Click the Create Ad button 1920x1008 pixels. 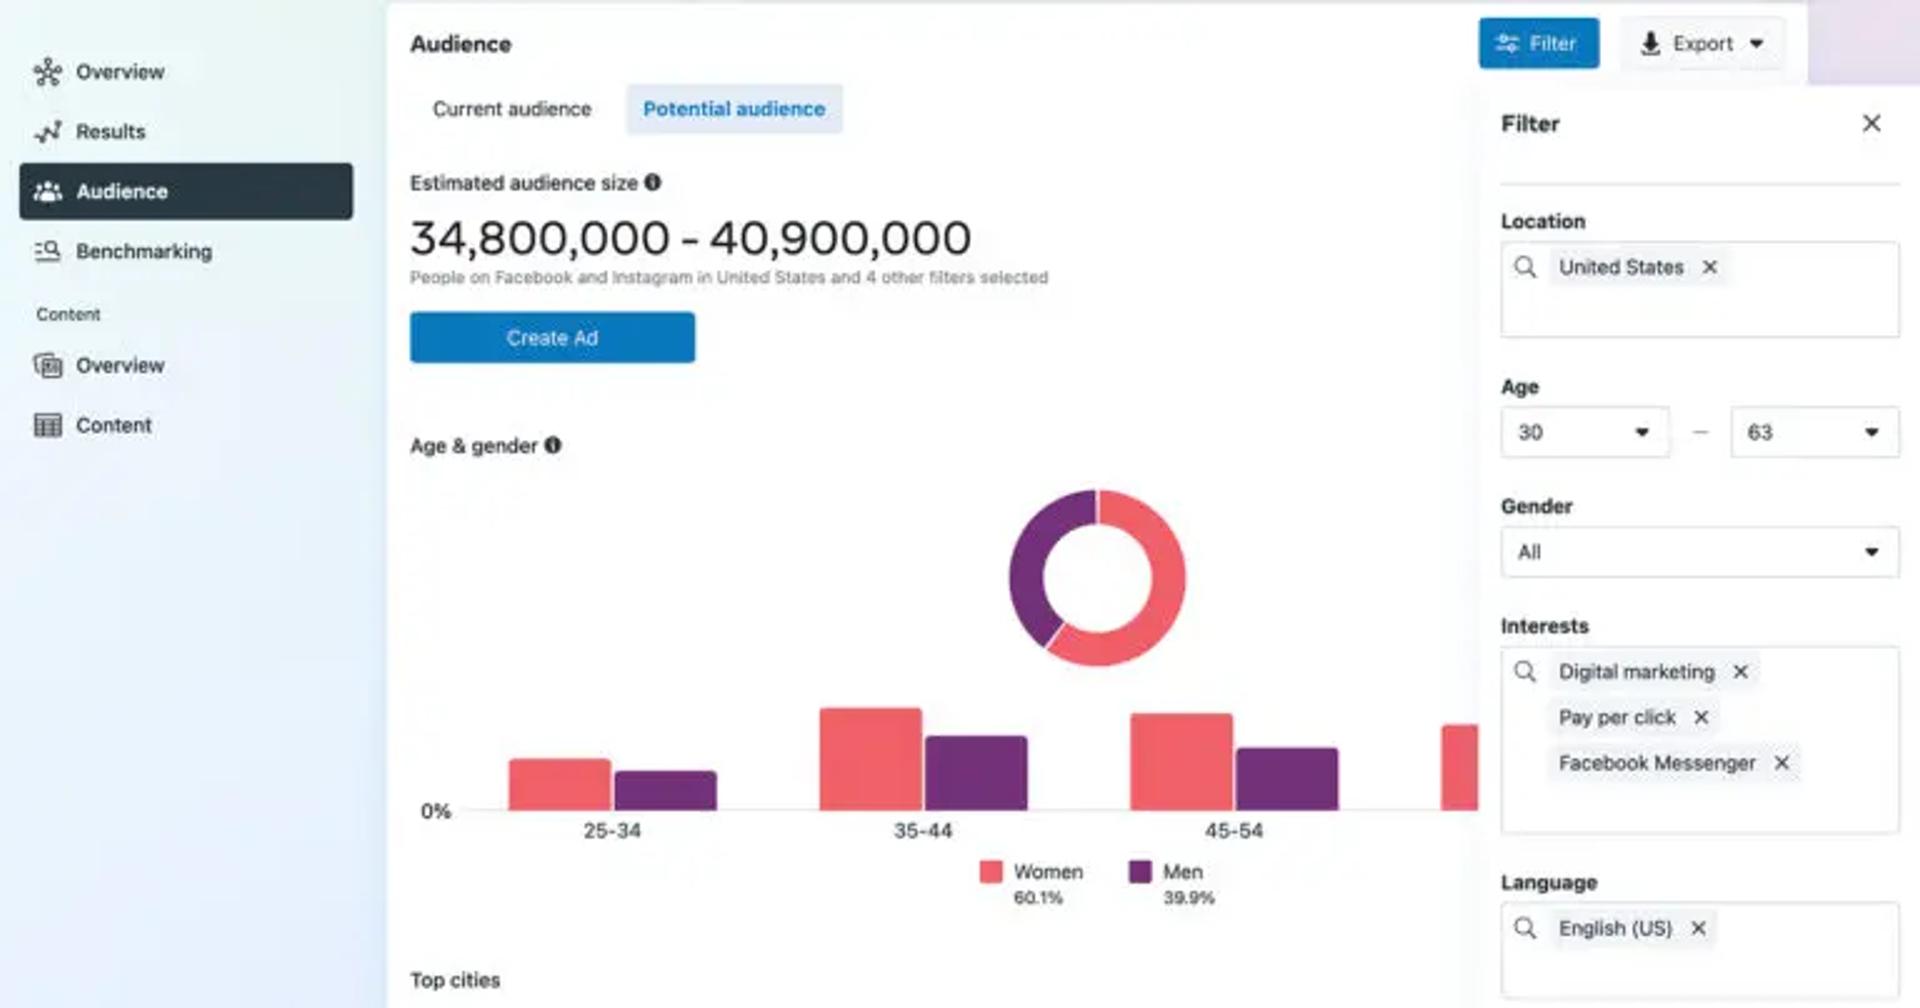click(x=552, y=337)
